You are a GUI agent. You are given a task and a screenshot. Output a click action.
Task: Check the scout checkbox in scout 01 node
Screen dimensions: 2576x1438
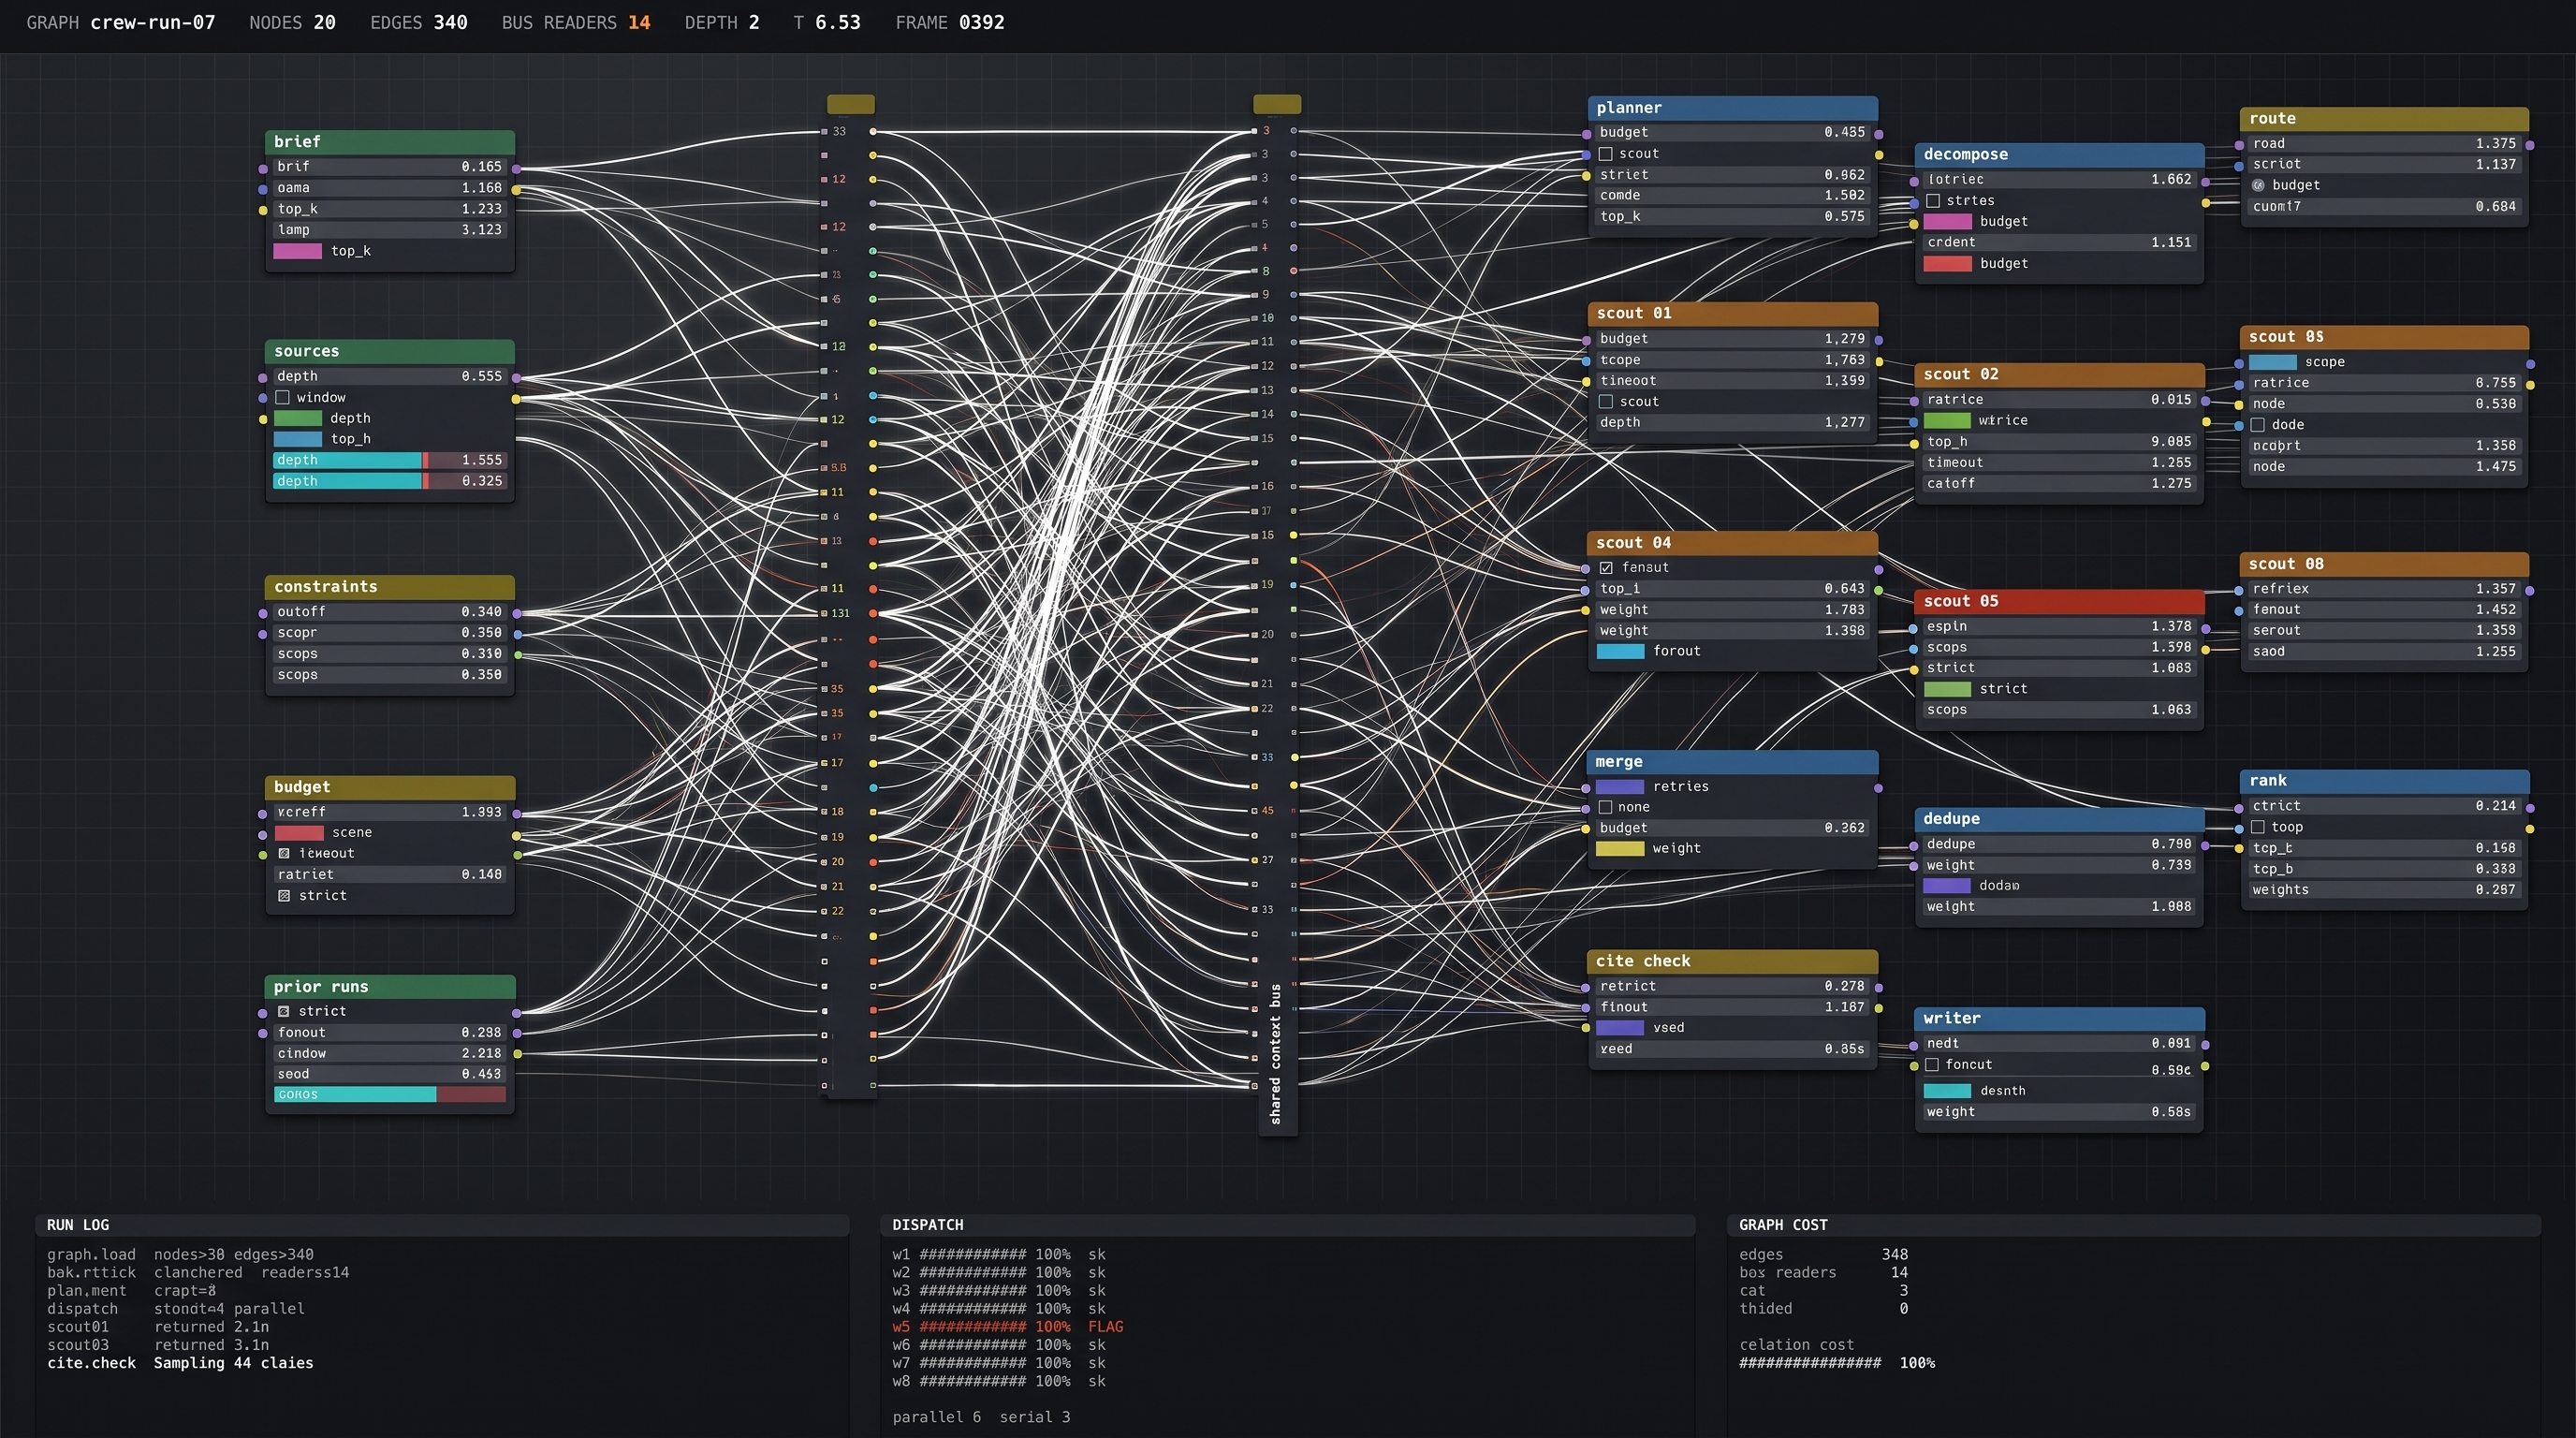click(x=1605, y=402)
